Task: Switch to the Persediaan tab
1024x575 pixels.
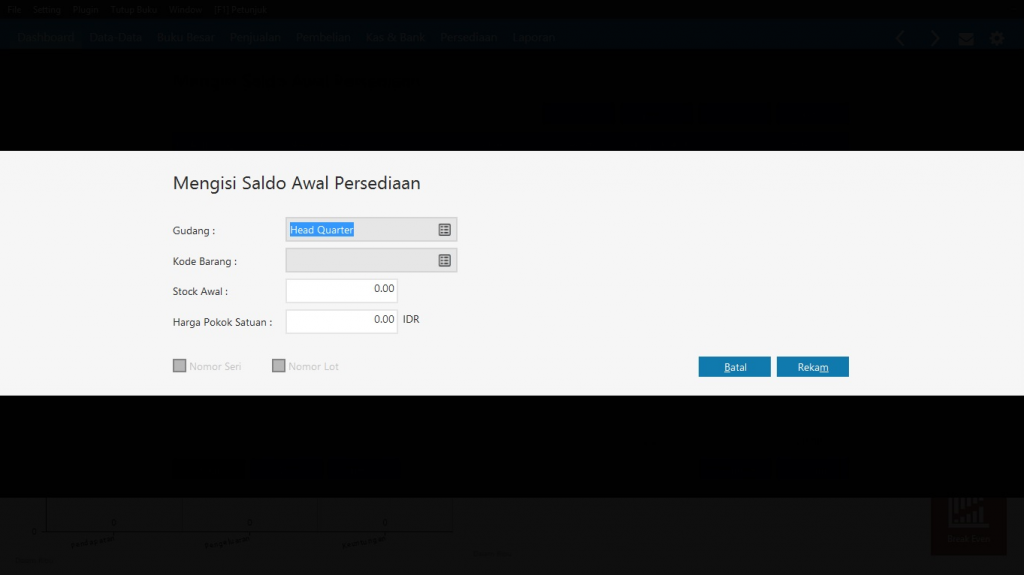Action: tap(469, 38)
